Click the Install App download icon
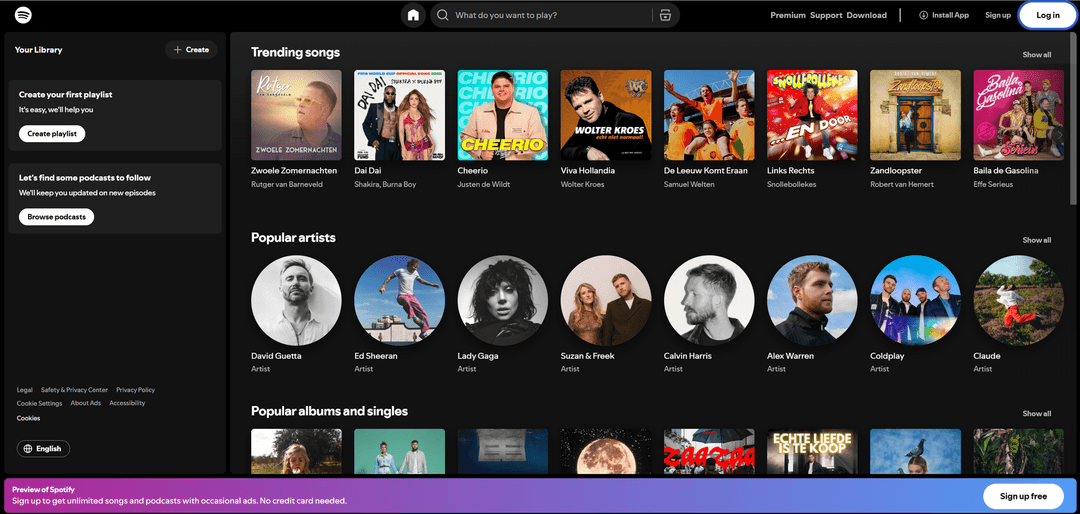 (924, 15)
